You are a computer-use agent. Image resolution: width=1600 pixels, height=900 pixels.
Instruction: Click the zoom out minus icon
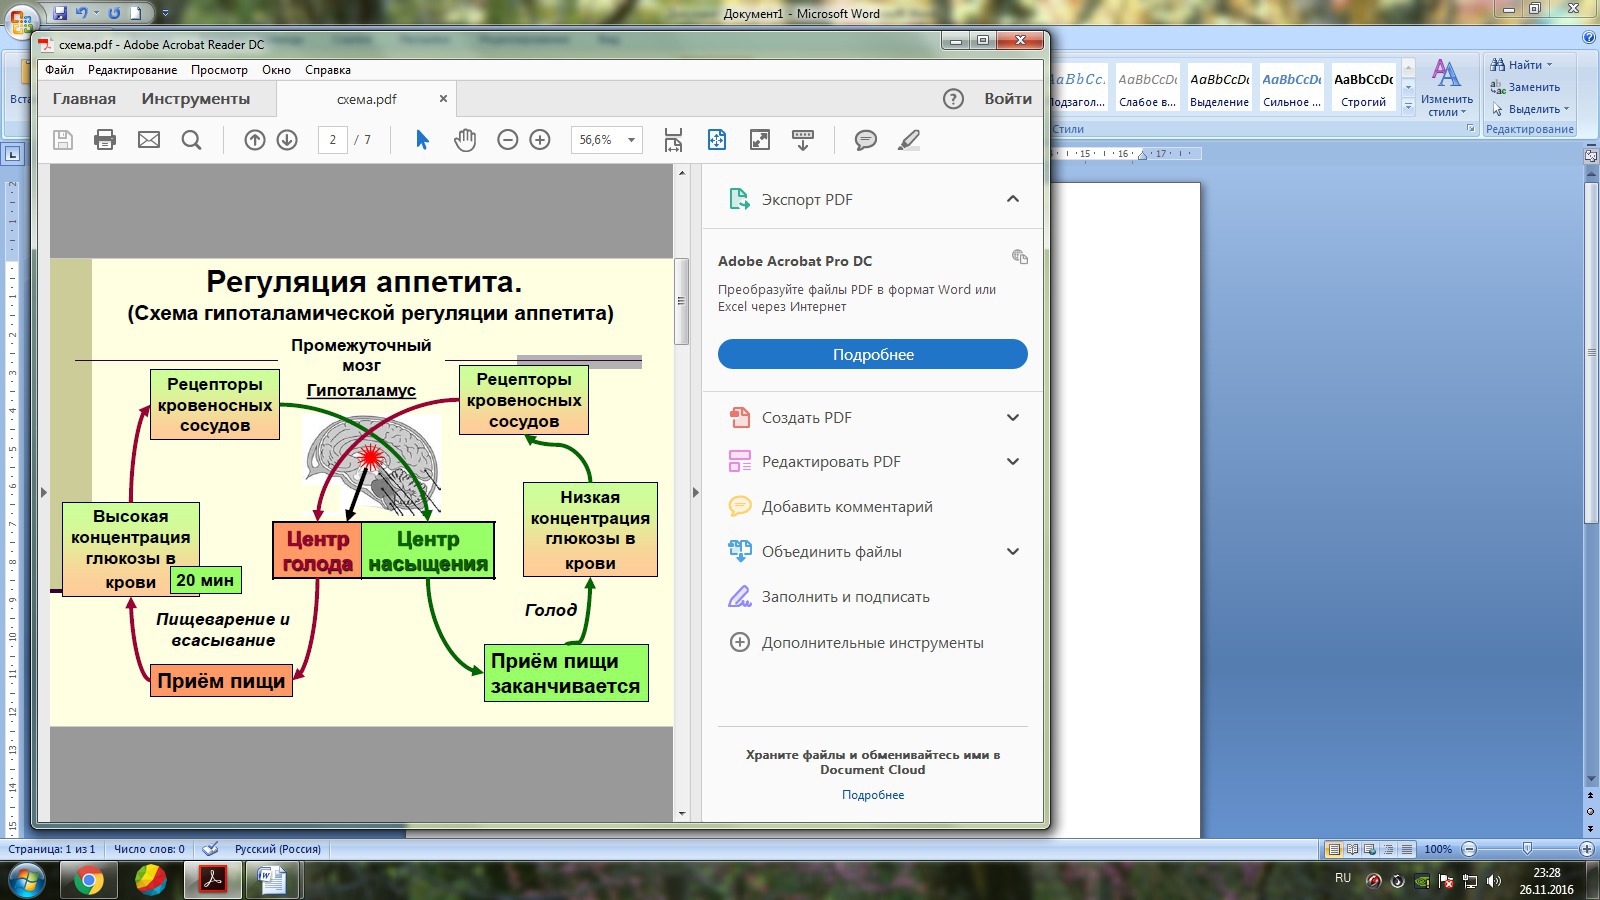[x=508, y=140]
